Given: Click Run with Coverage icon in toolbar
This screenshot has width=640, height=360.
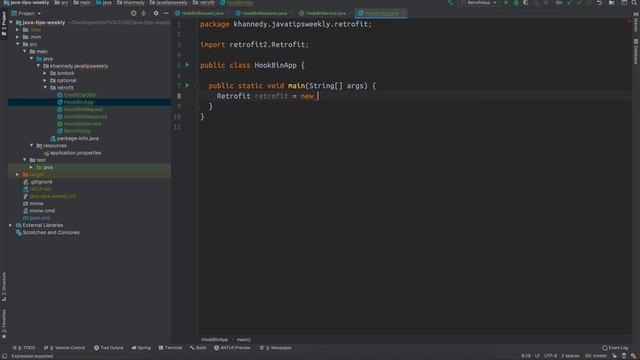Looking at the screenshot, I should pos(526,2).
